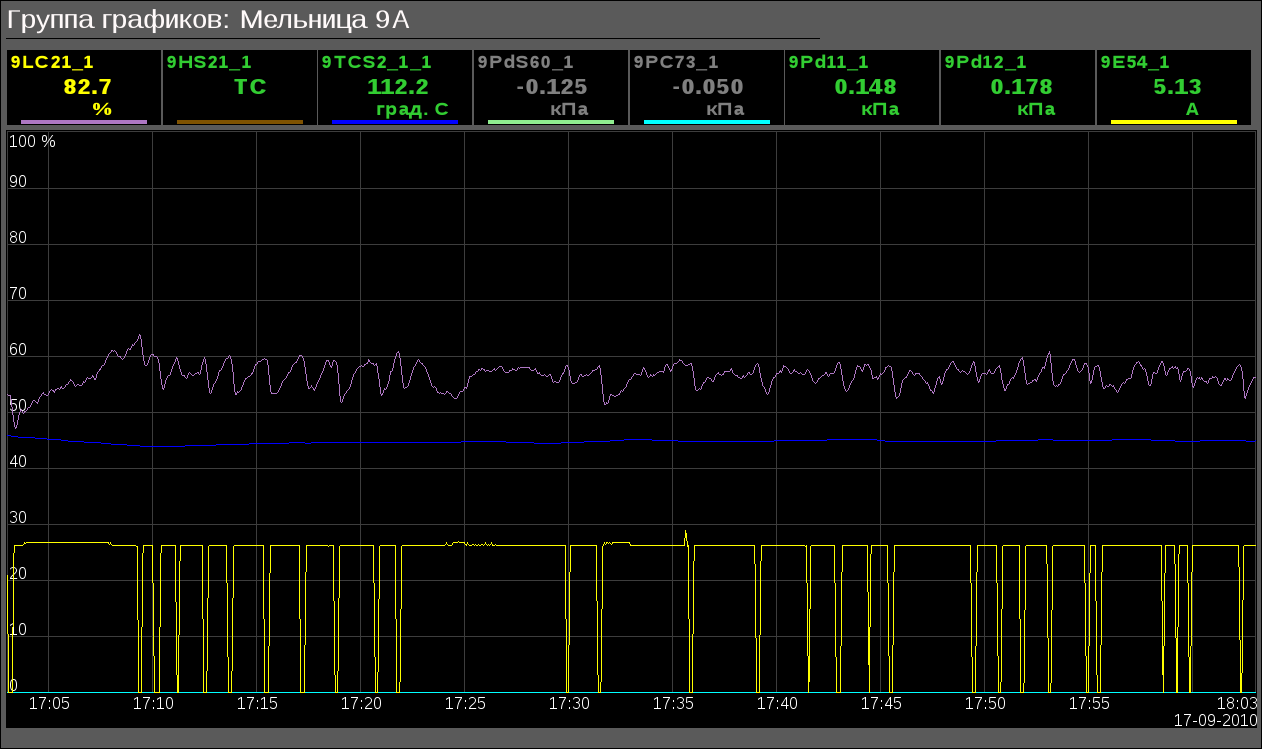Click the 18:03 time axis label
Screen dimensions: 1262x749
click(x=1236, y=704)
